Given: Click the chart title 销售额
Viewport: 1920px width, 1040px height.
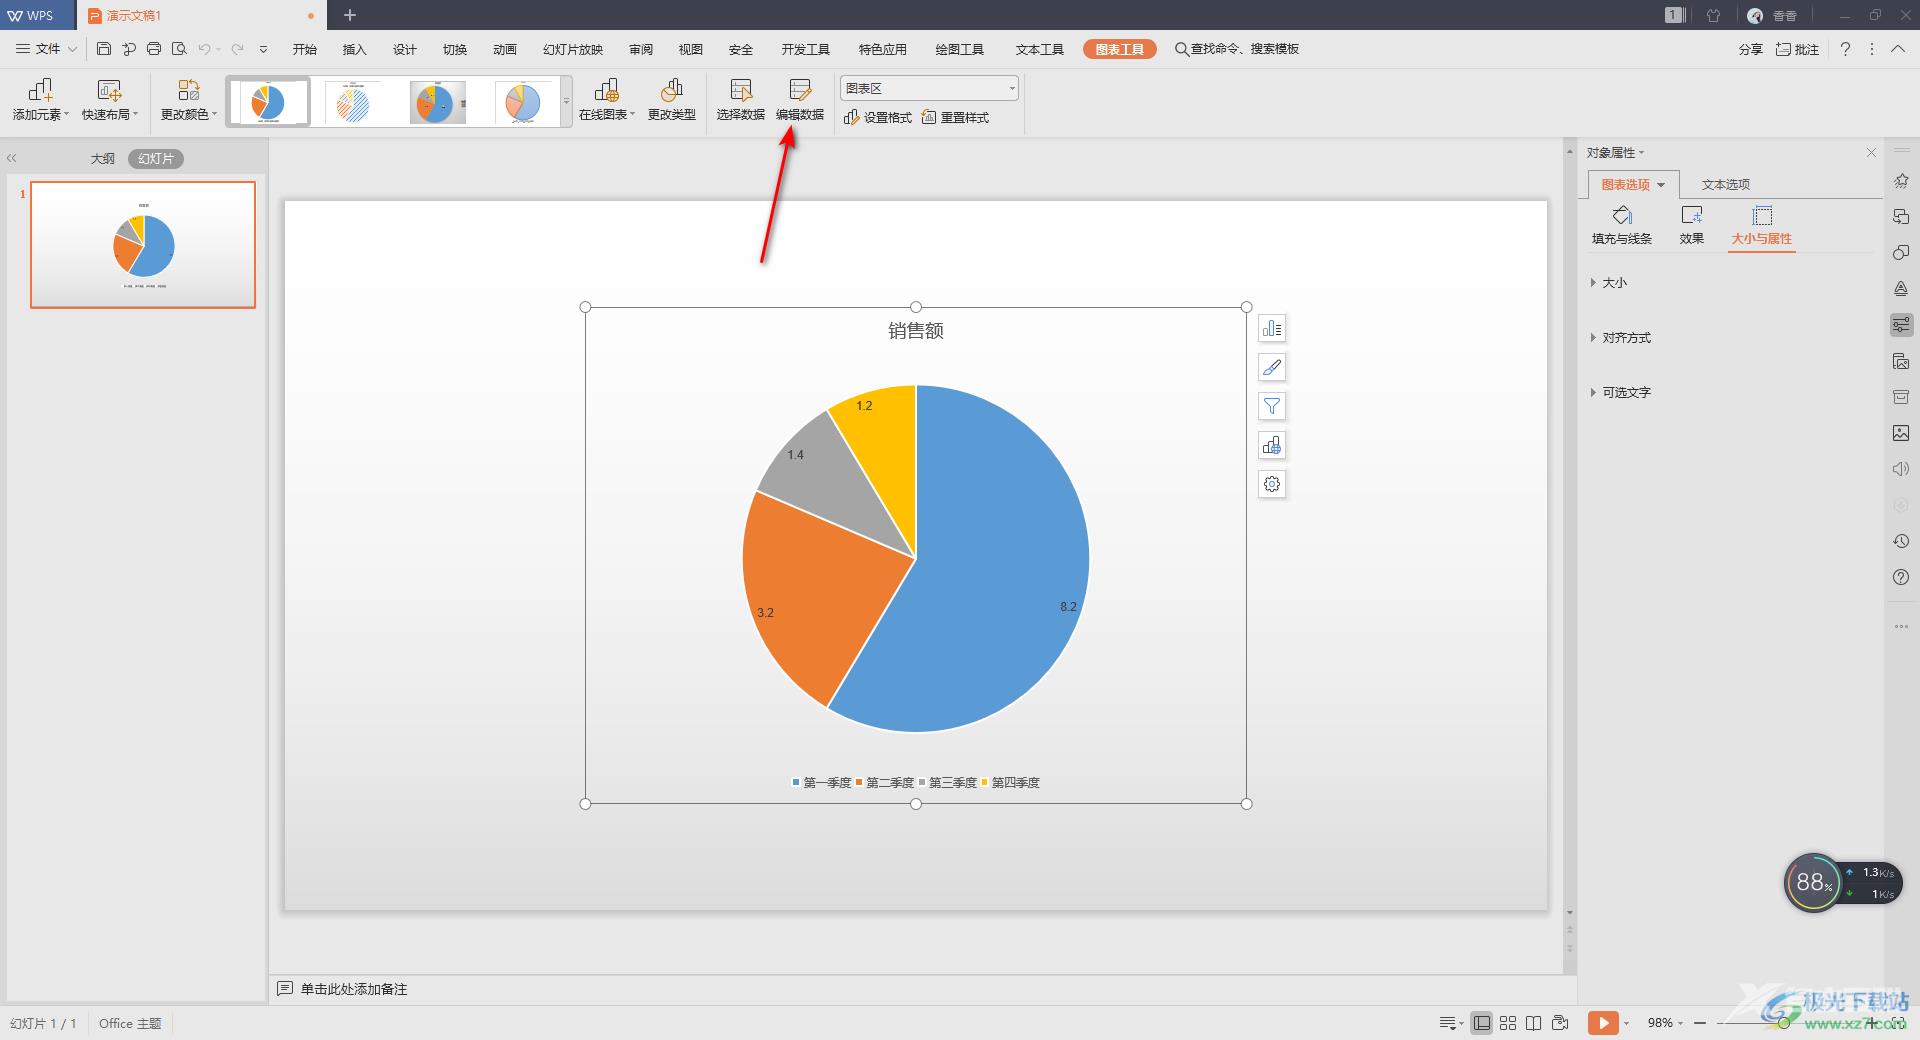Looking at the screenshot, I should pyautogui.click(x=916, y=331).
